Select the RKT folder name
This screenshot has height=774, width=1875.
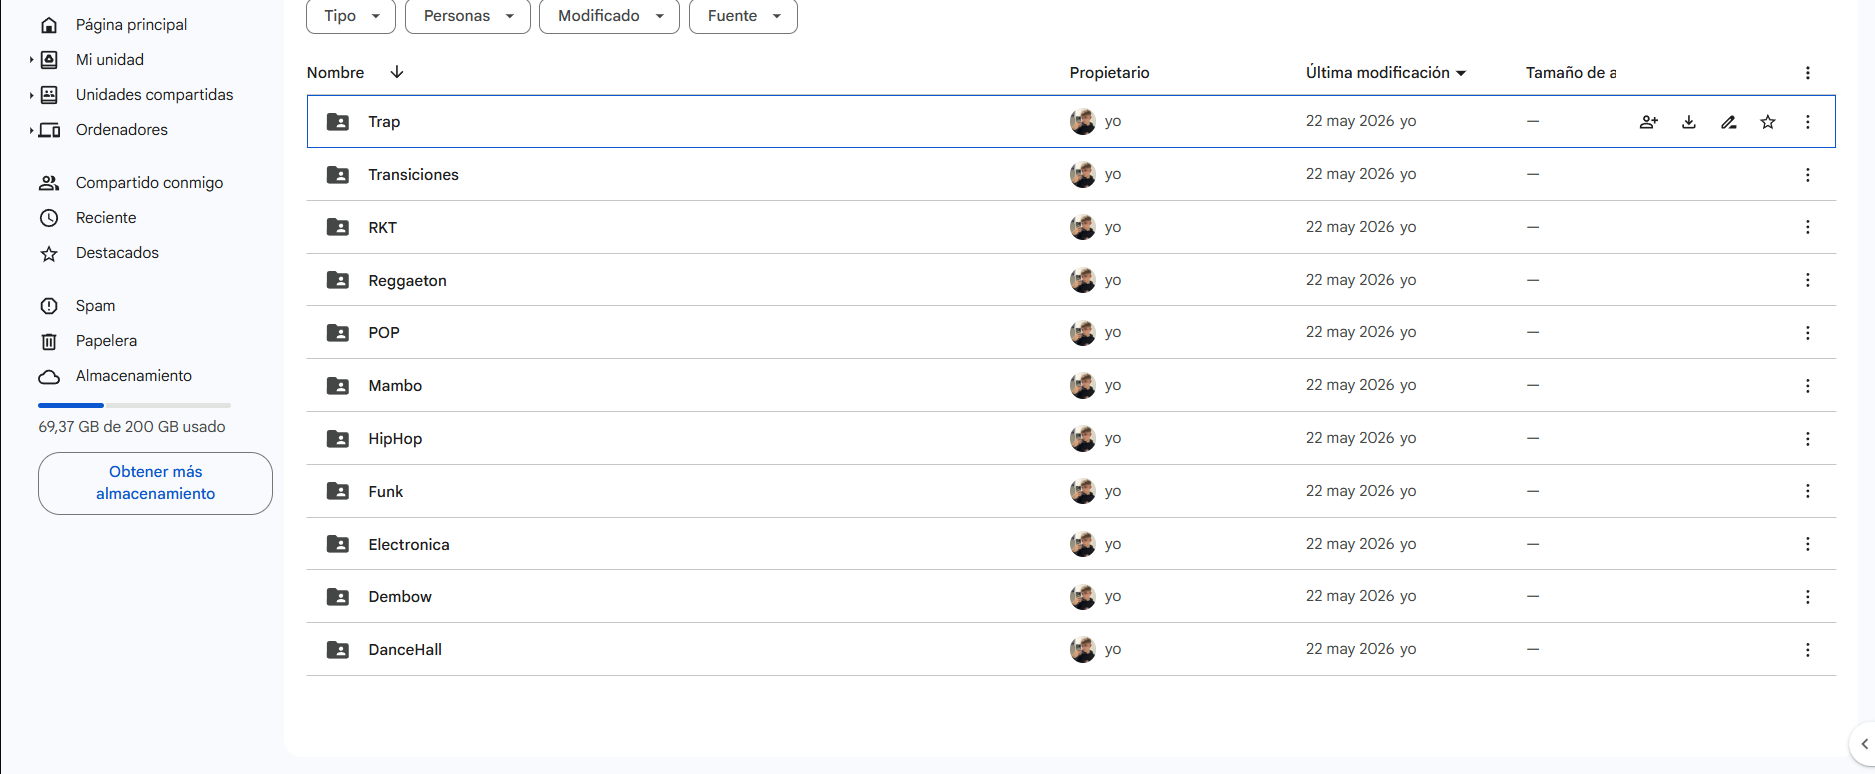382,228
